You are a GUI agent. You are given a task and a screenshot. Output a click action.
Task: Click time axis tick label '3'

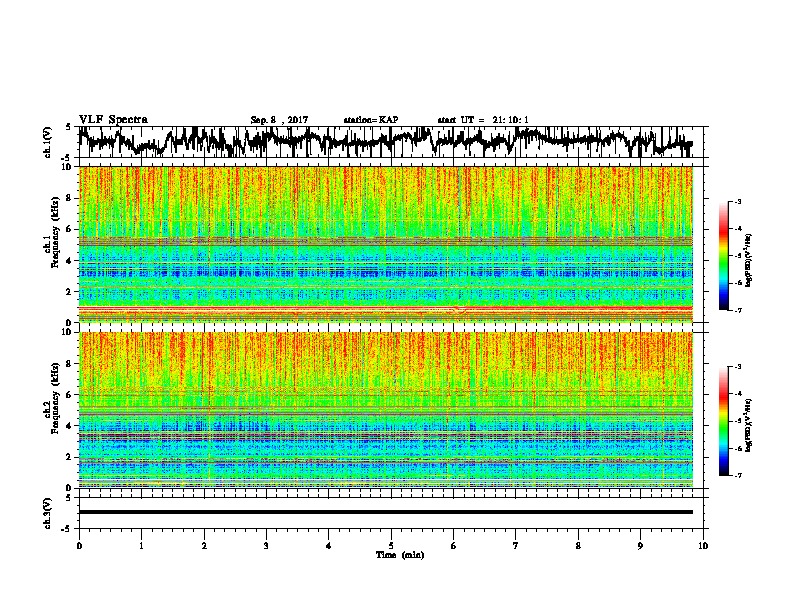point(266,546)
